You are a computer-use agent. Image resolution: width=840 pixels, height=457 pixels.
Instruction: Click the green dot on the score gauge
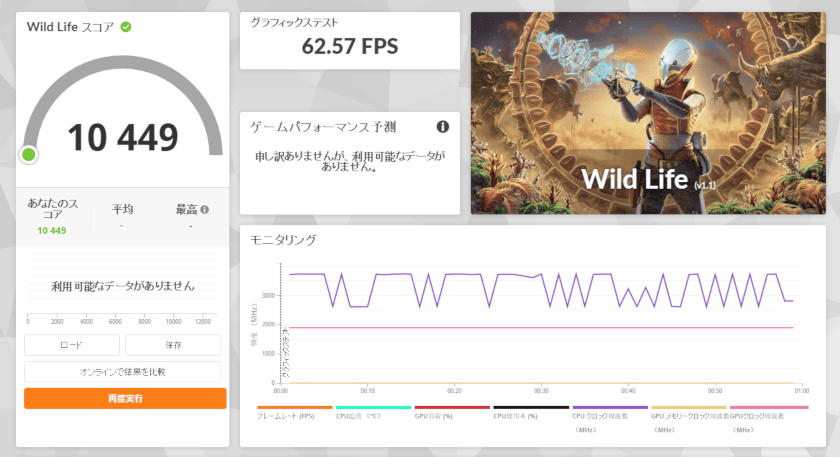[29, 154]
